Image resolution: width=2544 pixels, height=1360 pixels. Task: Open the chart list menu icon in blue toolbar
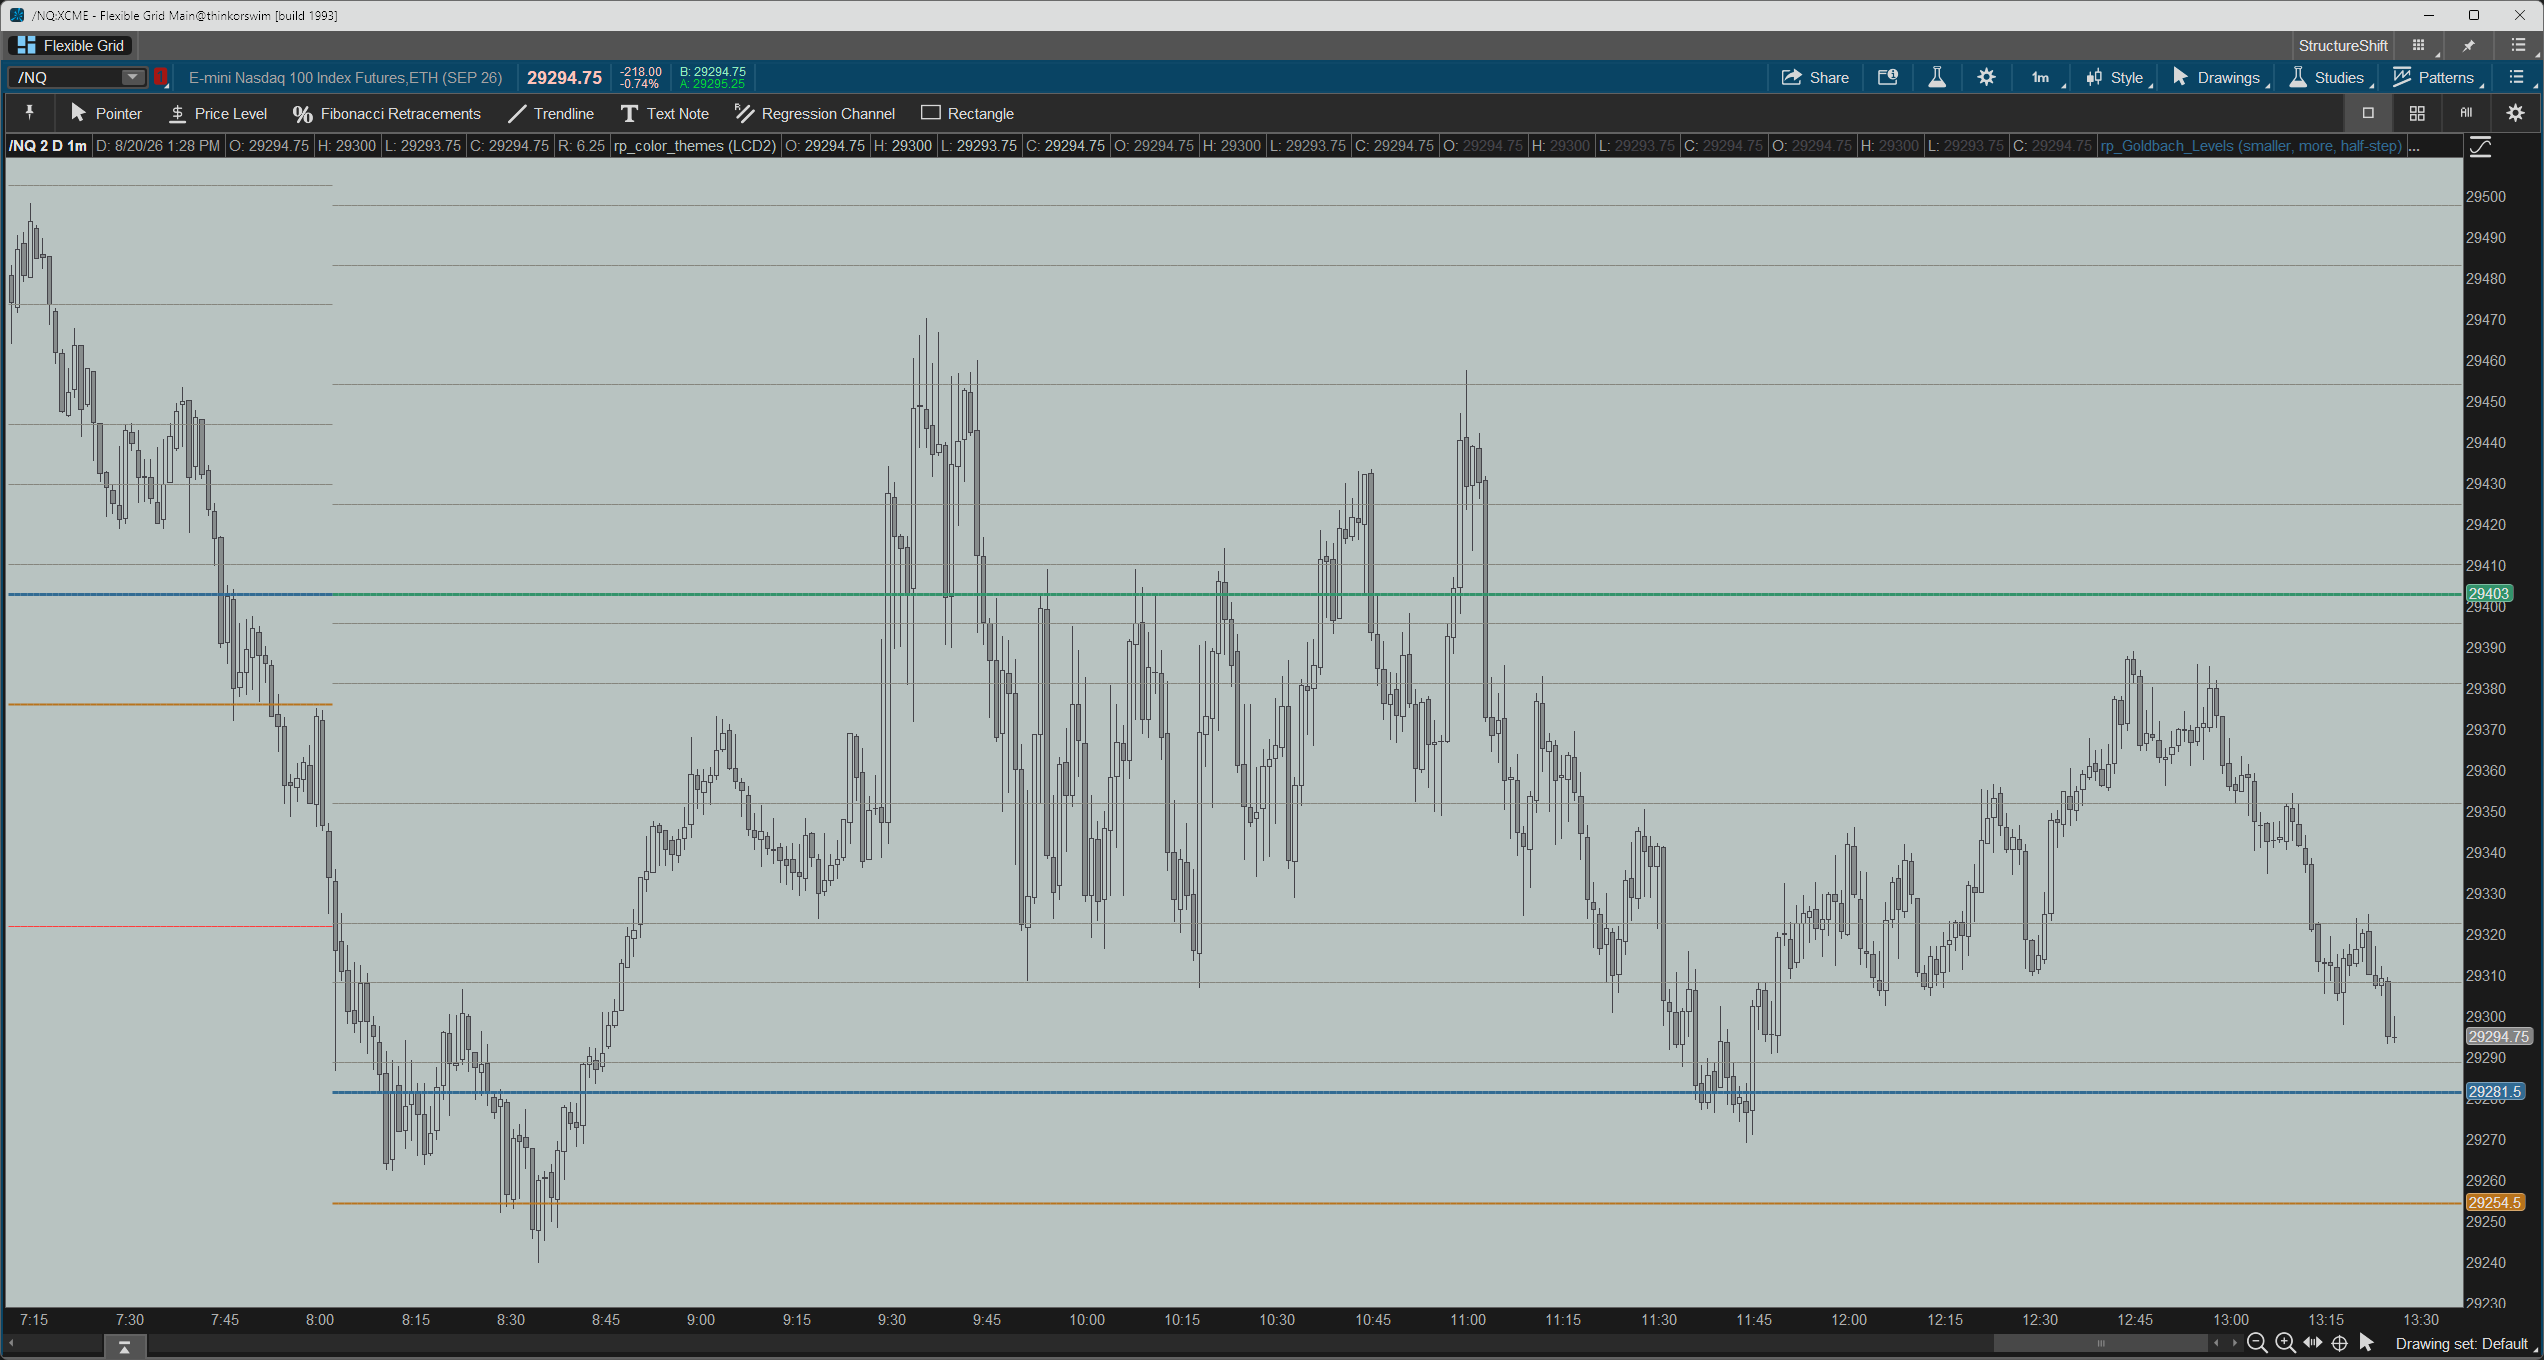point(2518,78)
